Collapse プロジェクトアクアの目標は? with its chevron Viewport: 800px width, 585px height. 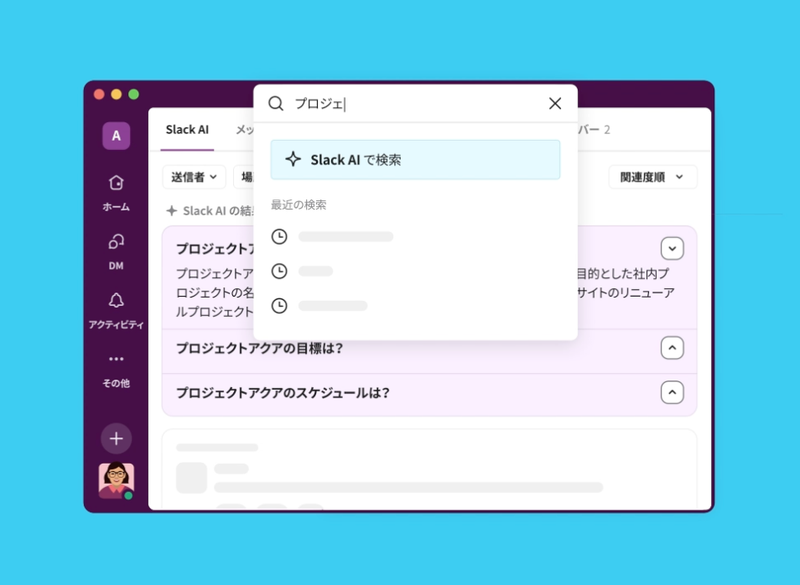pos(671,347)
